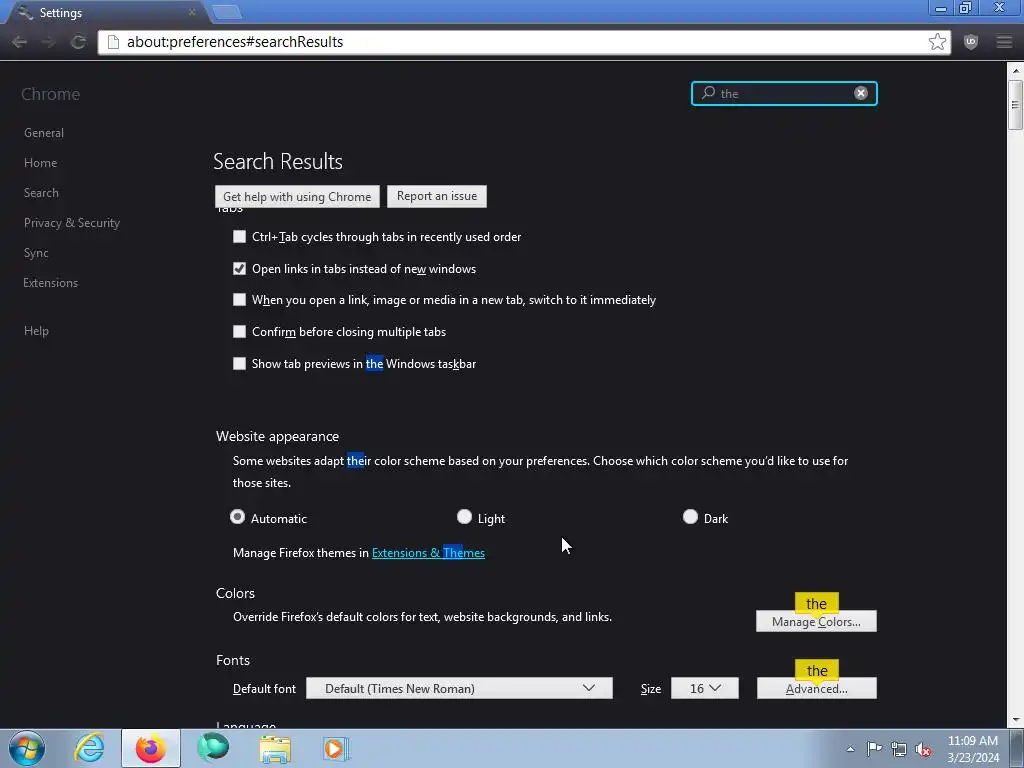Open Help in sidebar

click(x=37, y=330)
